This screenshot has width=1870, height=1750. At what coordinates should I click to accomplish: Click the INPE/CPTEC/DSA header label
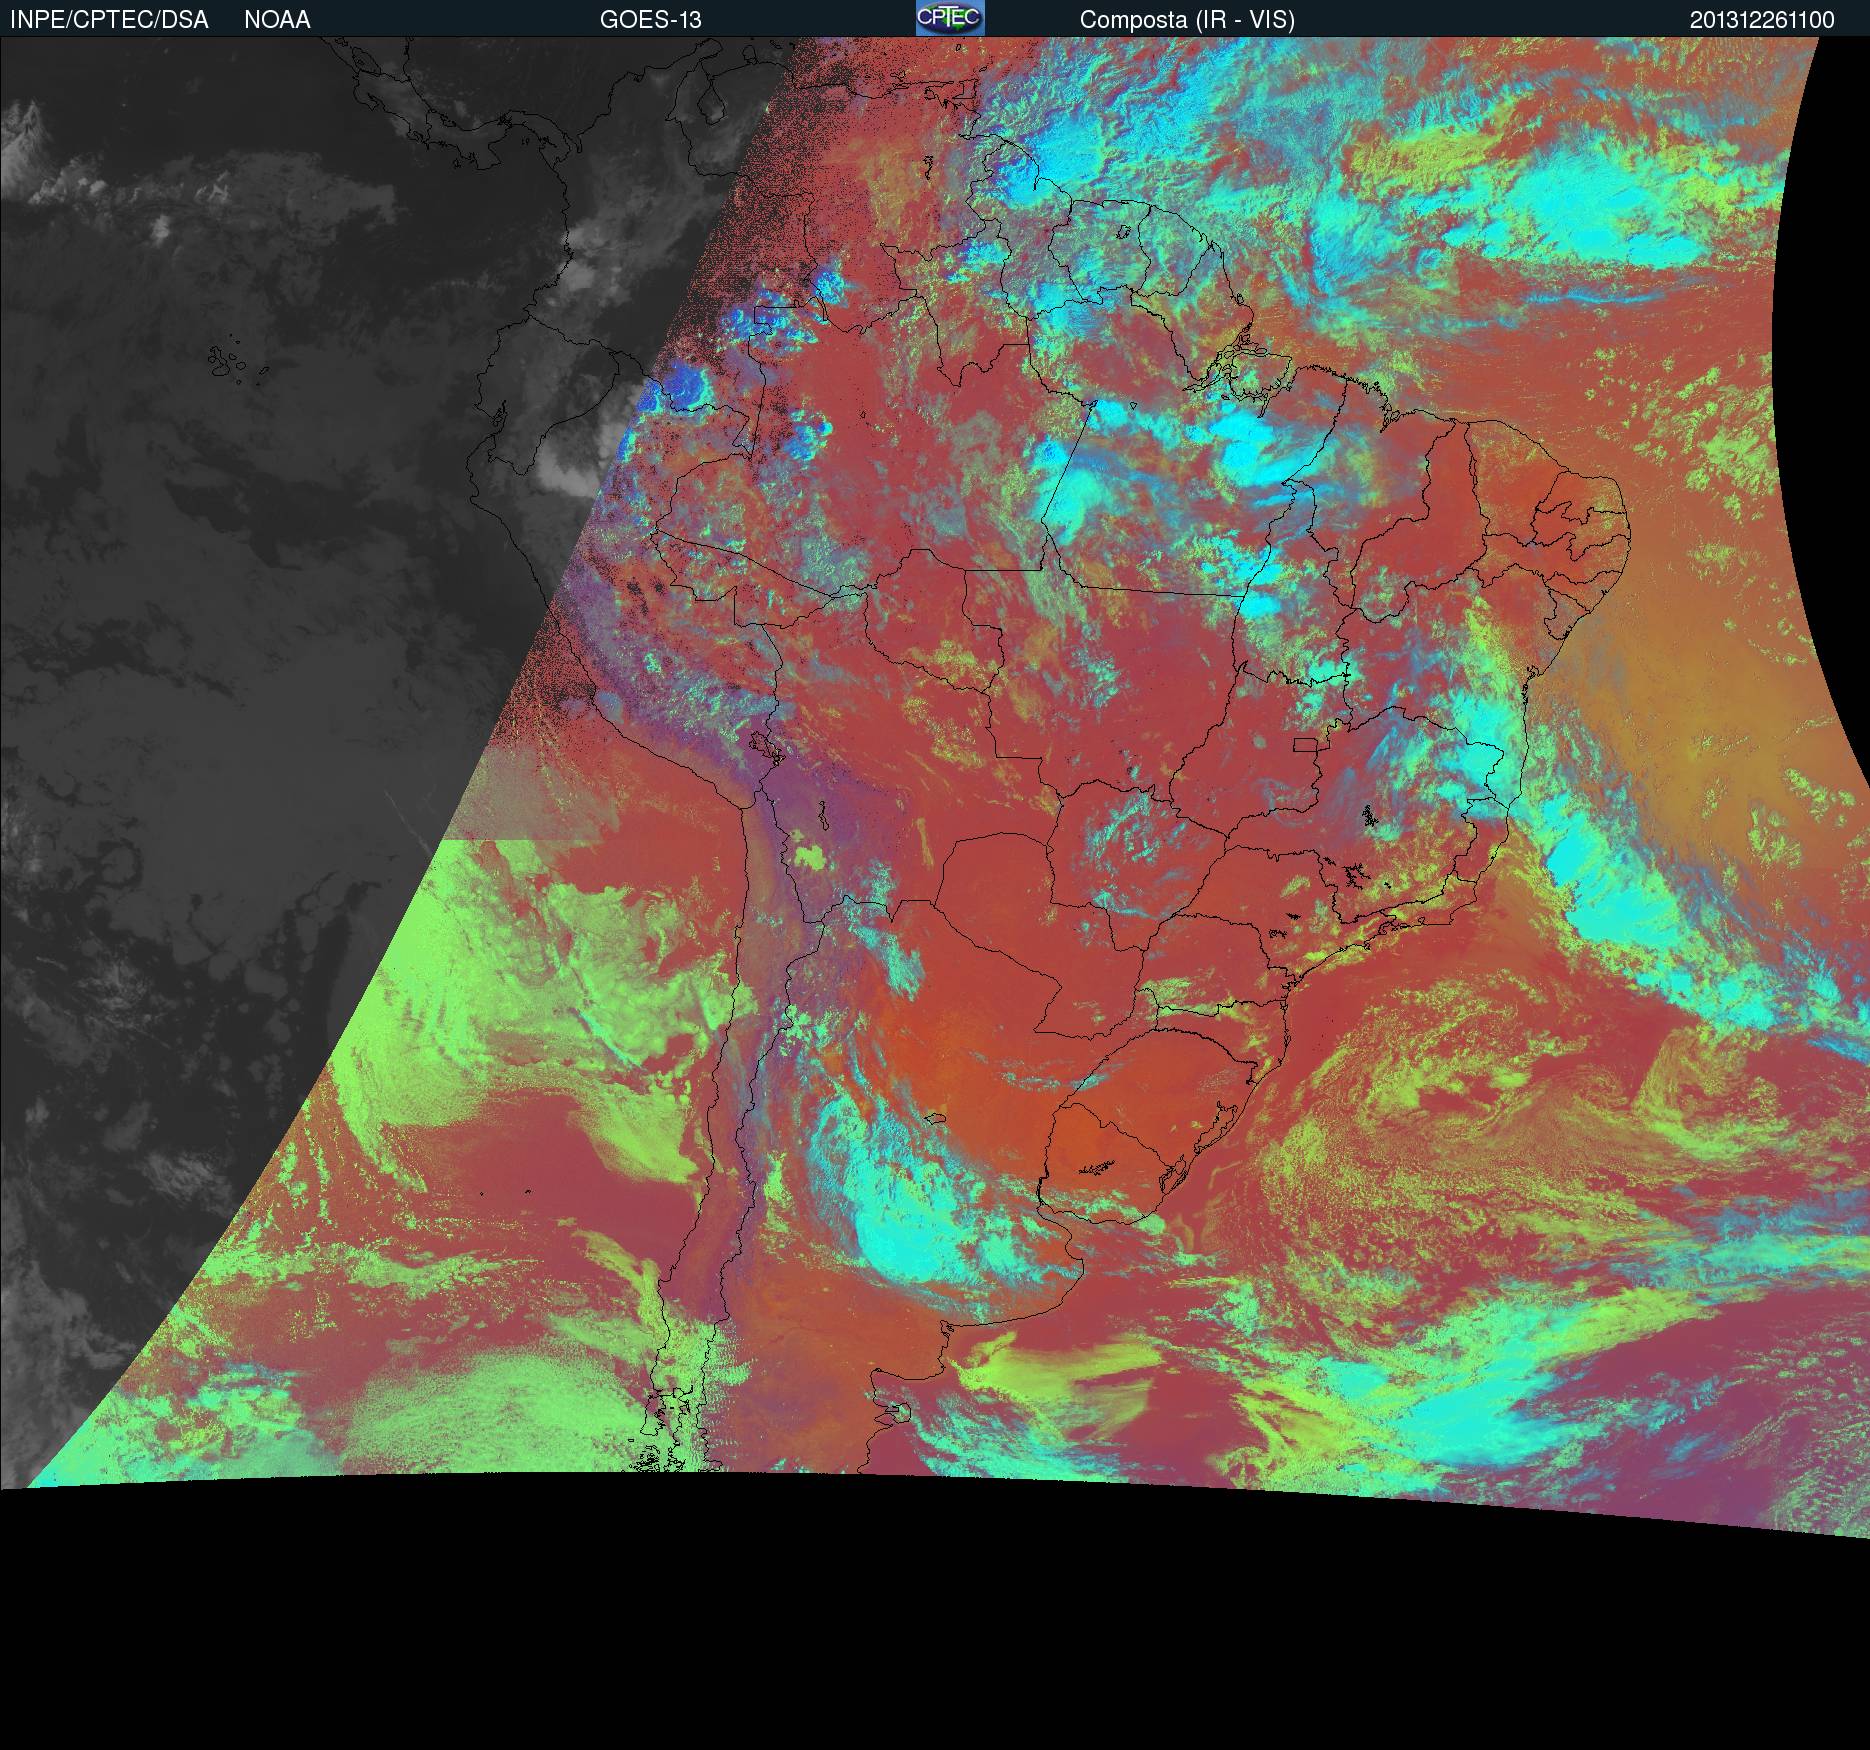point(109,20)
